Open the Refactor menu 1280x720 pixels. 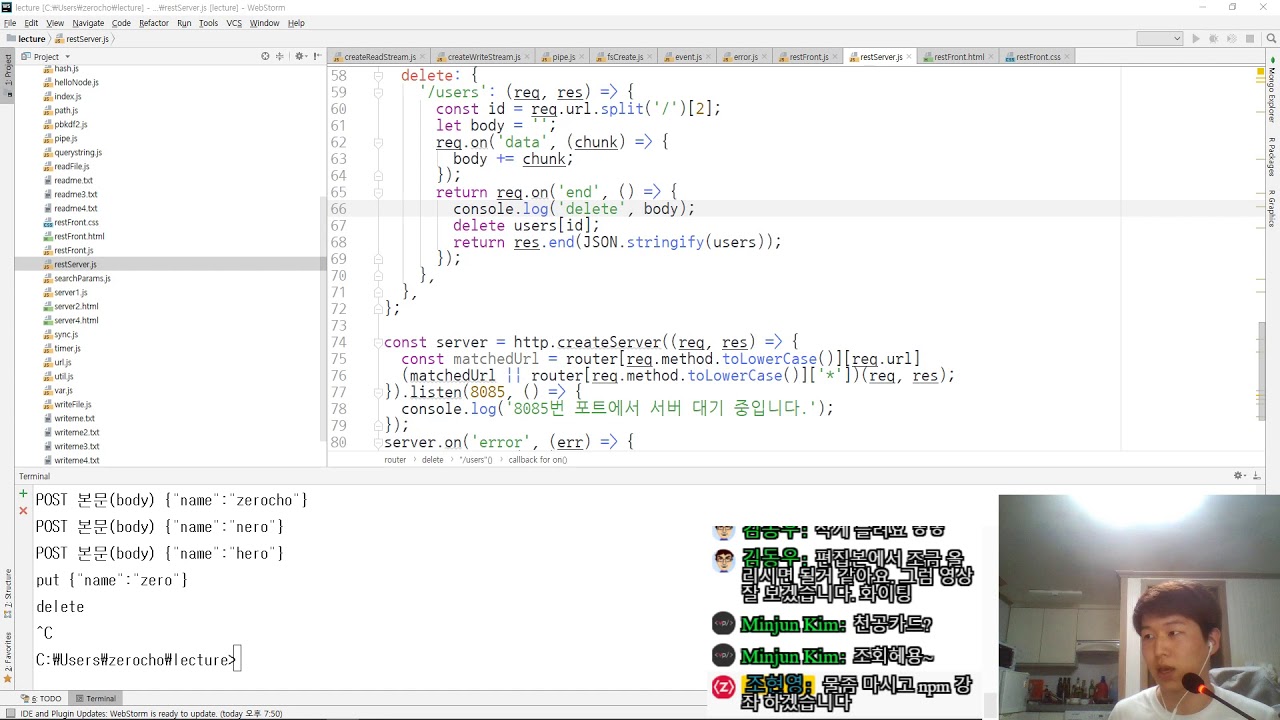[154, 23]
